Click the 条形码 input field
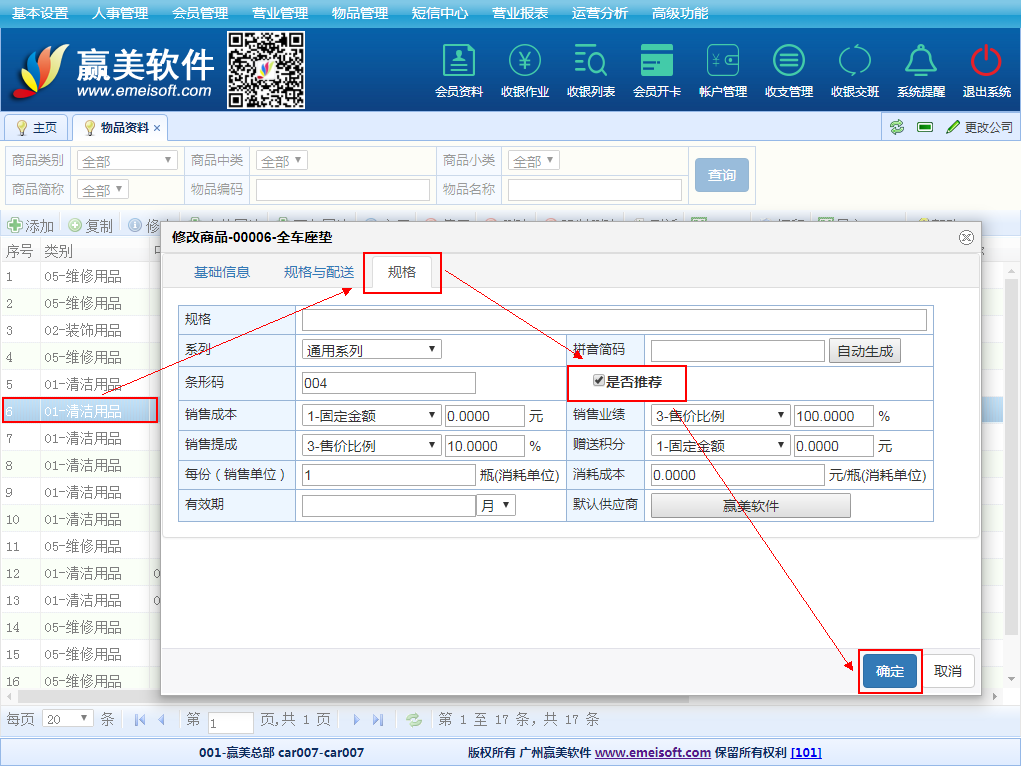 coord(388,383)
